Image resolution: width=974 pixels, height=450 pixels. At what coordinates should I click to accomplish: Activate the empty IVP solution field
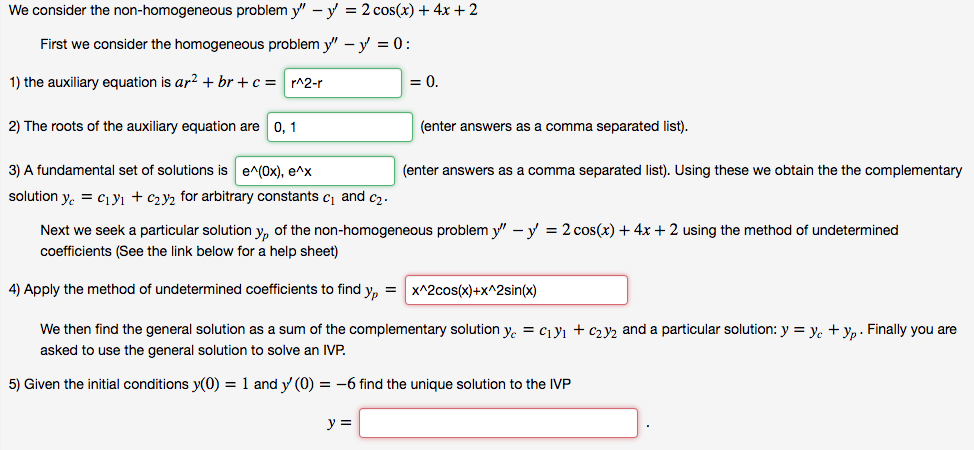tap(499, 423)
